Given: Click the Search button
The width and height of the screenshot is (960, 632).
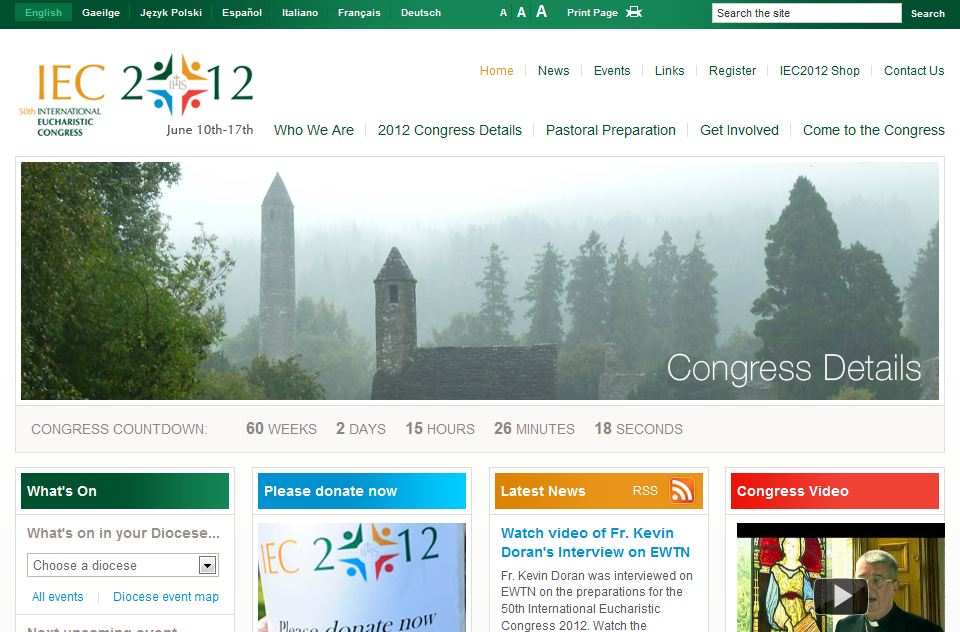Looking at the screenshot, I should tap(927, 13).
